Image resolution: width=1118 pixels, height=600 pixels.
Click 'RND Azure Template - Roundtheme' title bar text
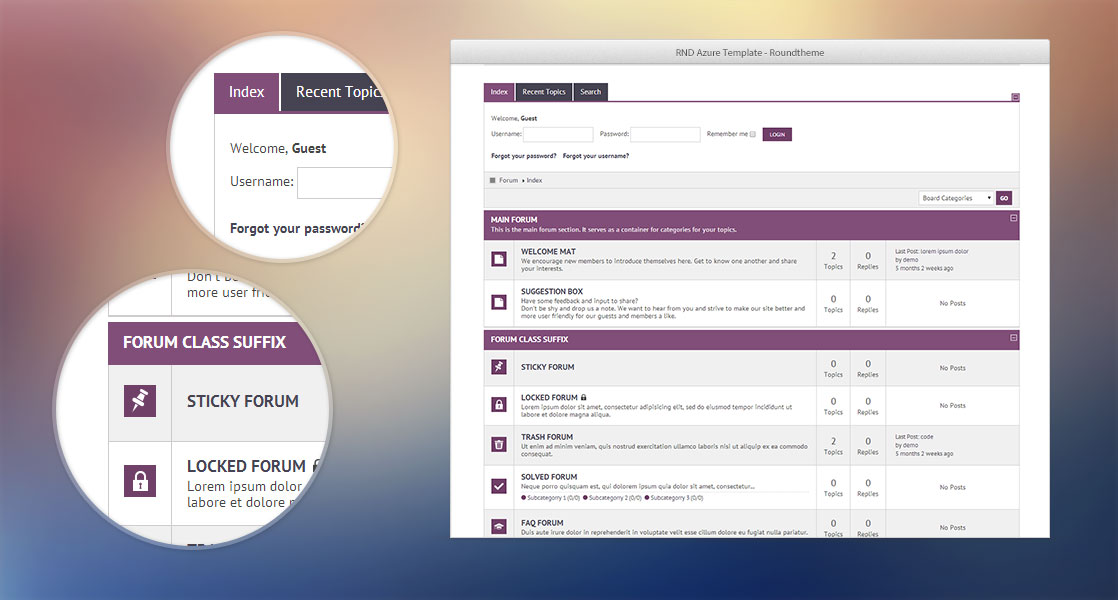point(750,53)
